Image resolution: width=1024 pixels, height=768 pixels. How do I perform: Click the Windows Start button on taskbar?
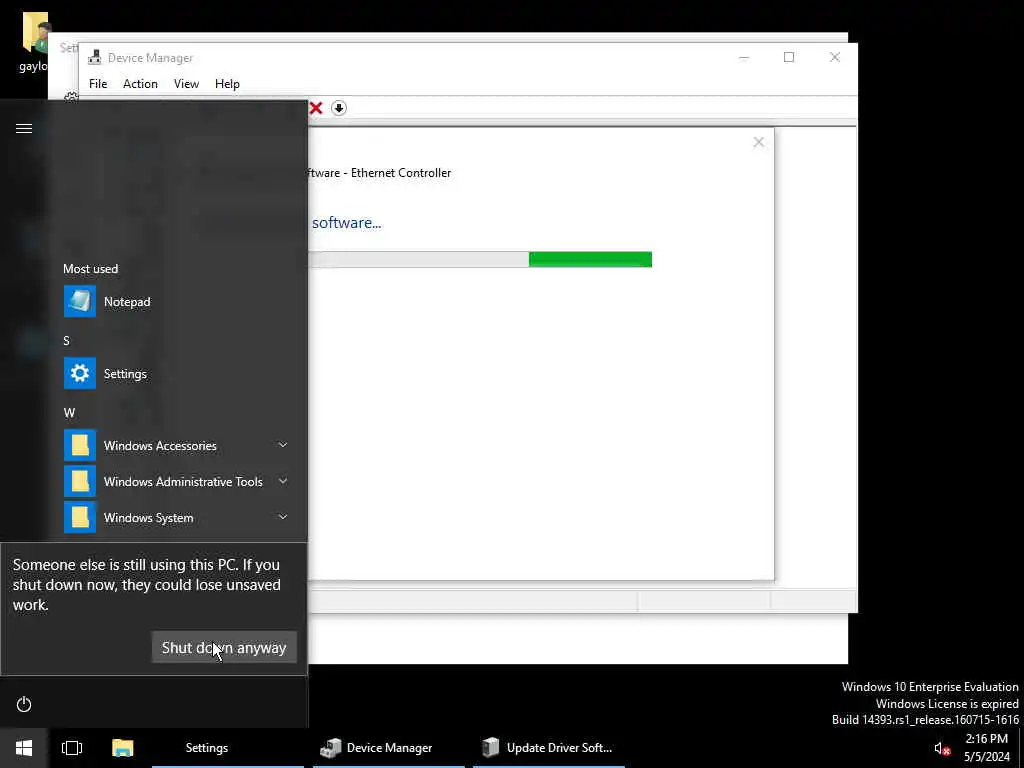pyautogui.click(x=24, y=748)
